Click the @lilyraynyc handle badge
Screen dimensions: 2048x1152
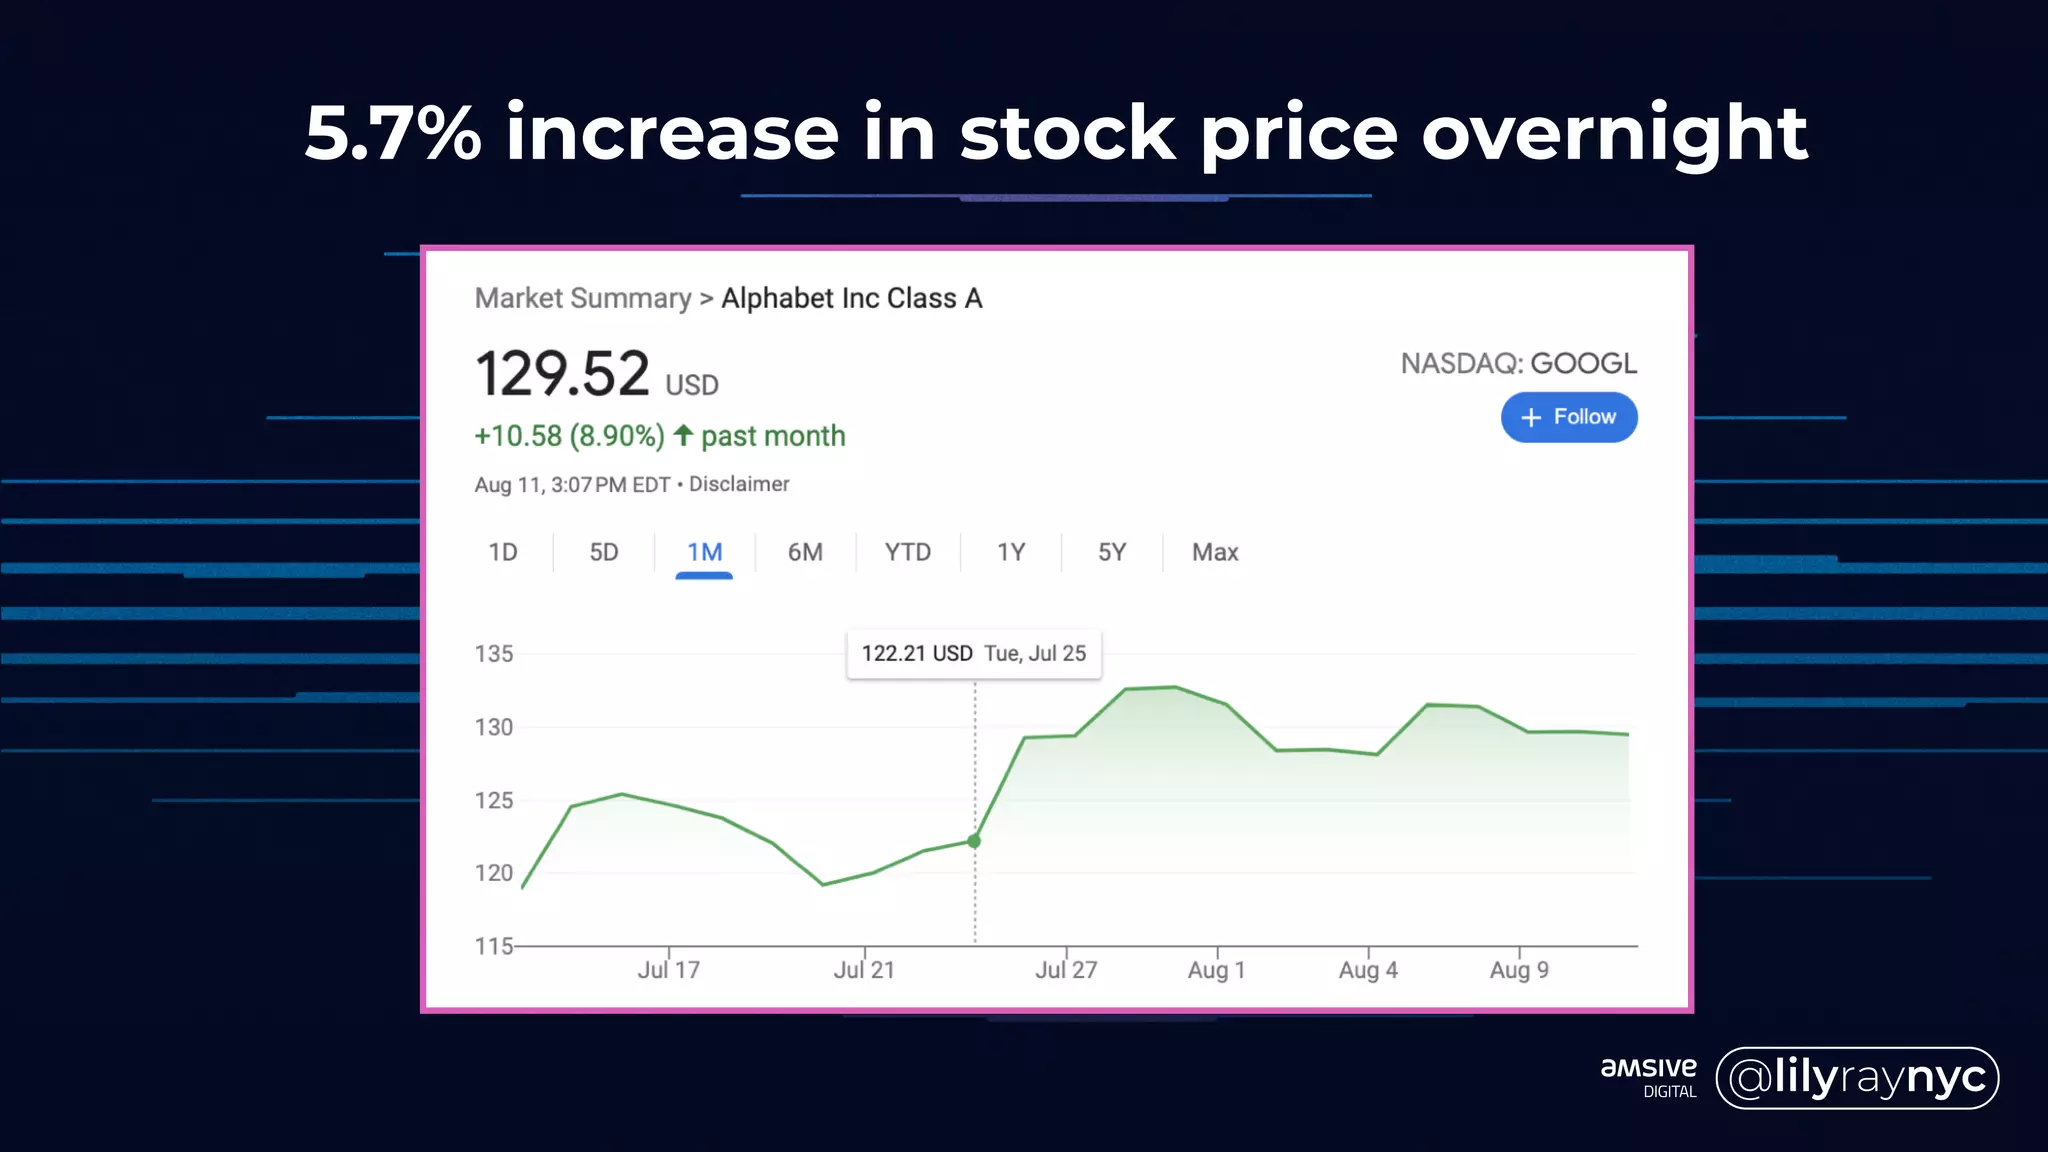[1857, 1078]
